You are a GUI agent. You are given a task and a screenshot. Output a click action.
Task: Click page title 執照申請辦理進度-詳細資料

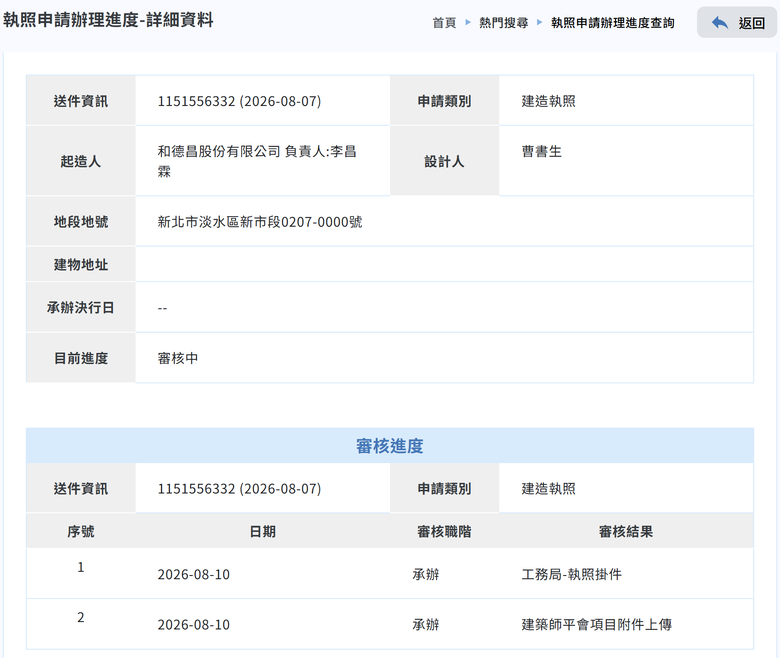tap(108, 20)
